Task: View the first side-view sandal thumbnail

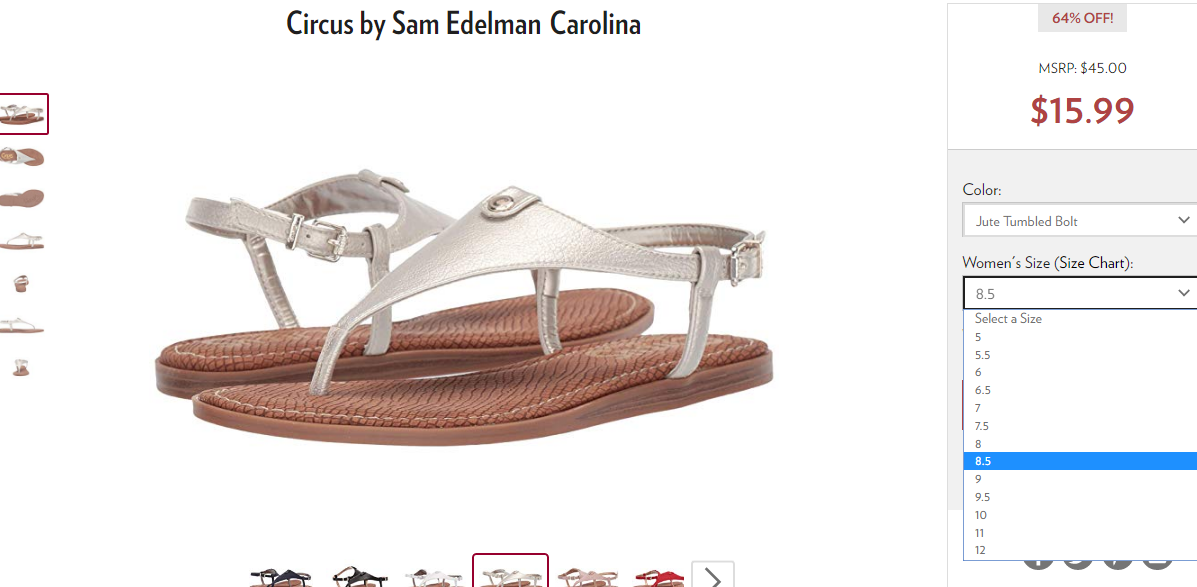Action: click(x=23, y=114)
